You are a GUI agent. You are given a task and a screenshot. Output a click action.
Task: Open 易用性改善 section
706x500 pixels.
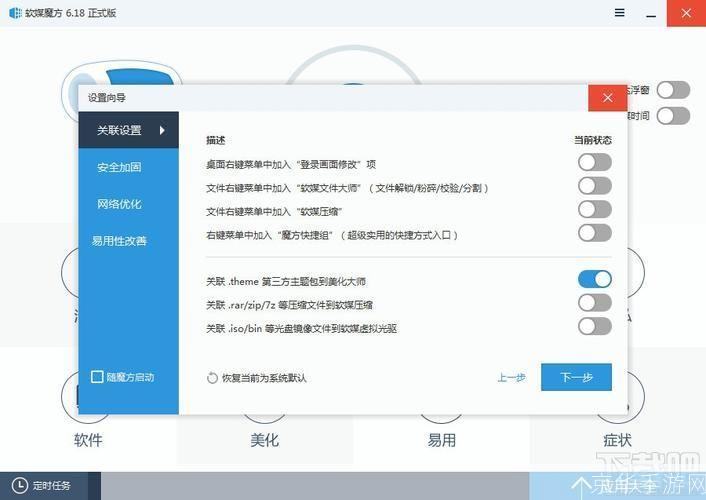coord(119,241)
